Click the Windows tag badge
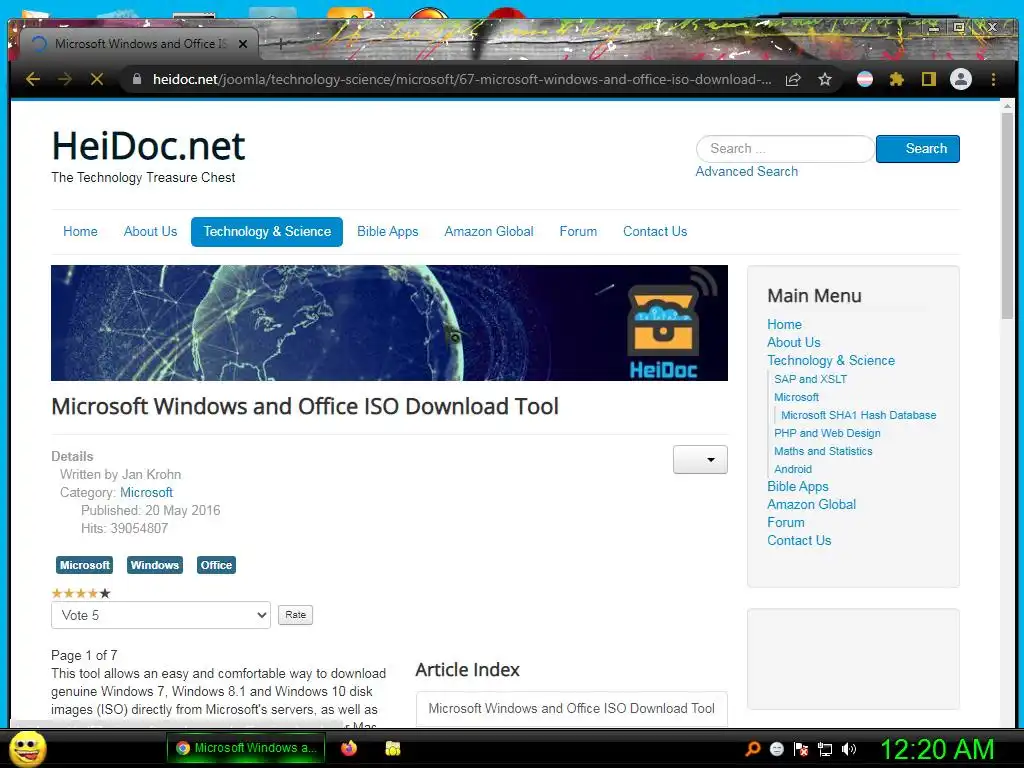The image size is (1024, 768). point(154,565)
